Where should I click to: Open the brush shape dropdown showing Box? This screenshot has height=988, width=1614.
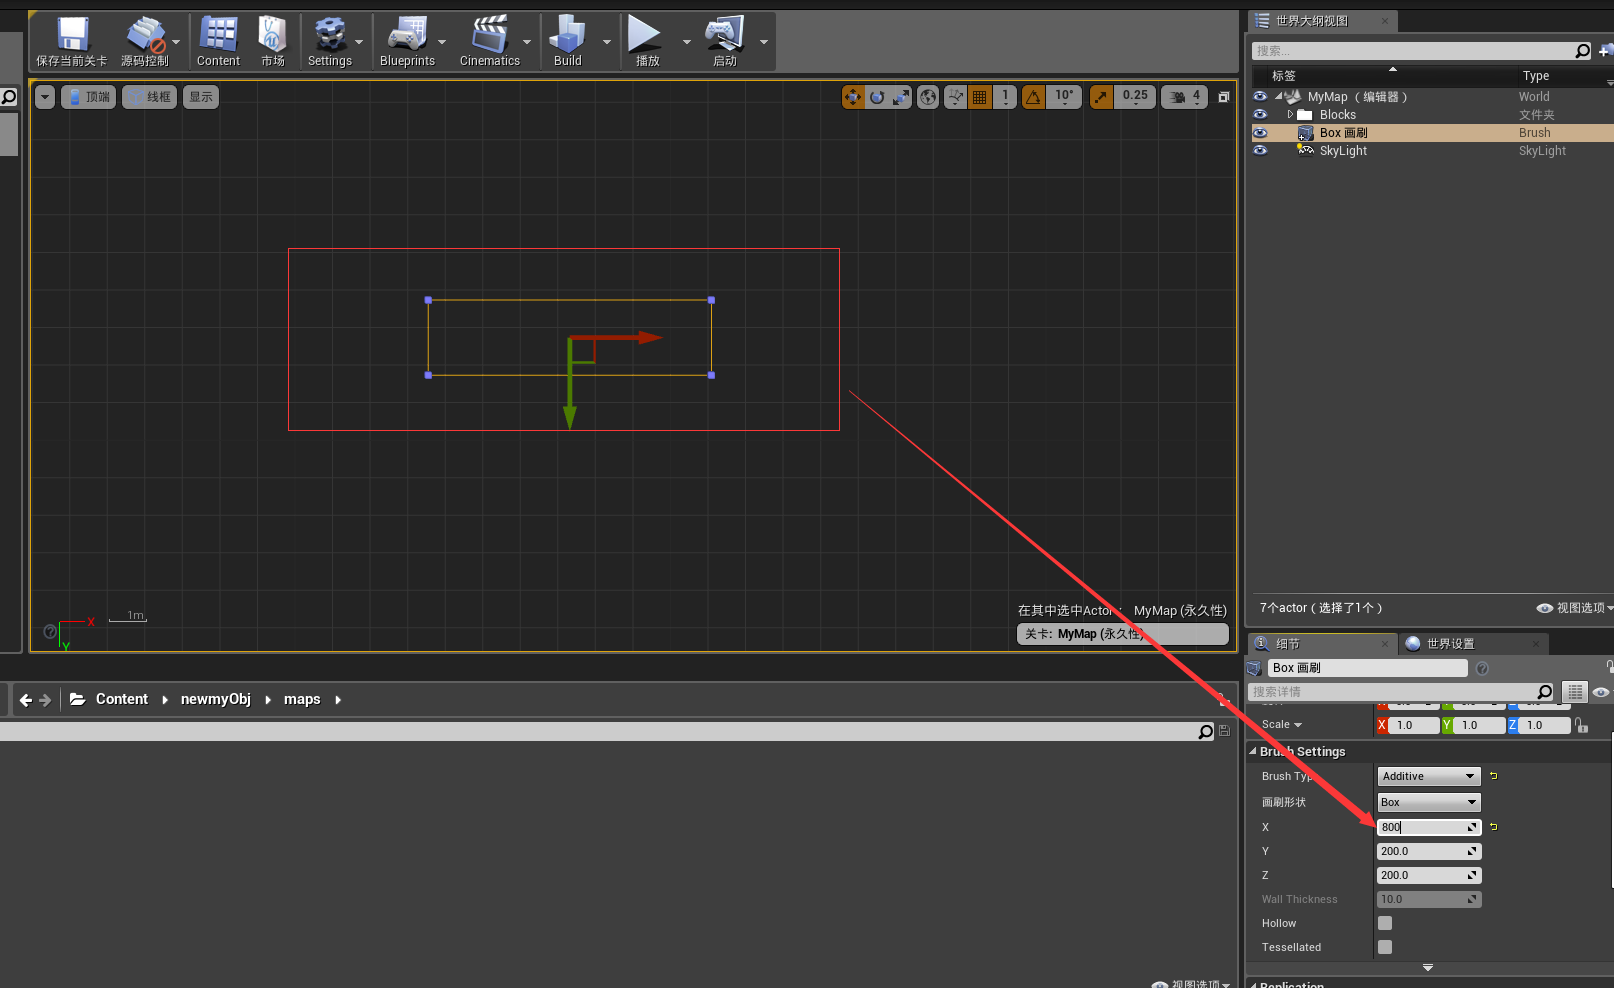[x=1427, y=801]
